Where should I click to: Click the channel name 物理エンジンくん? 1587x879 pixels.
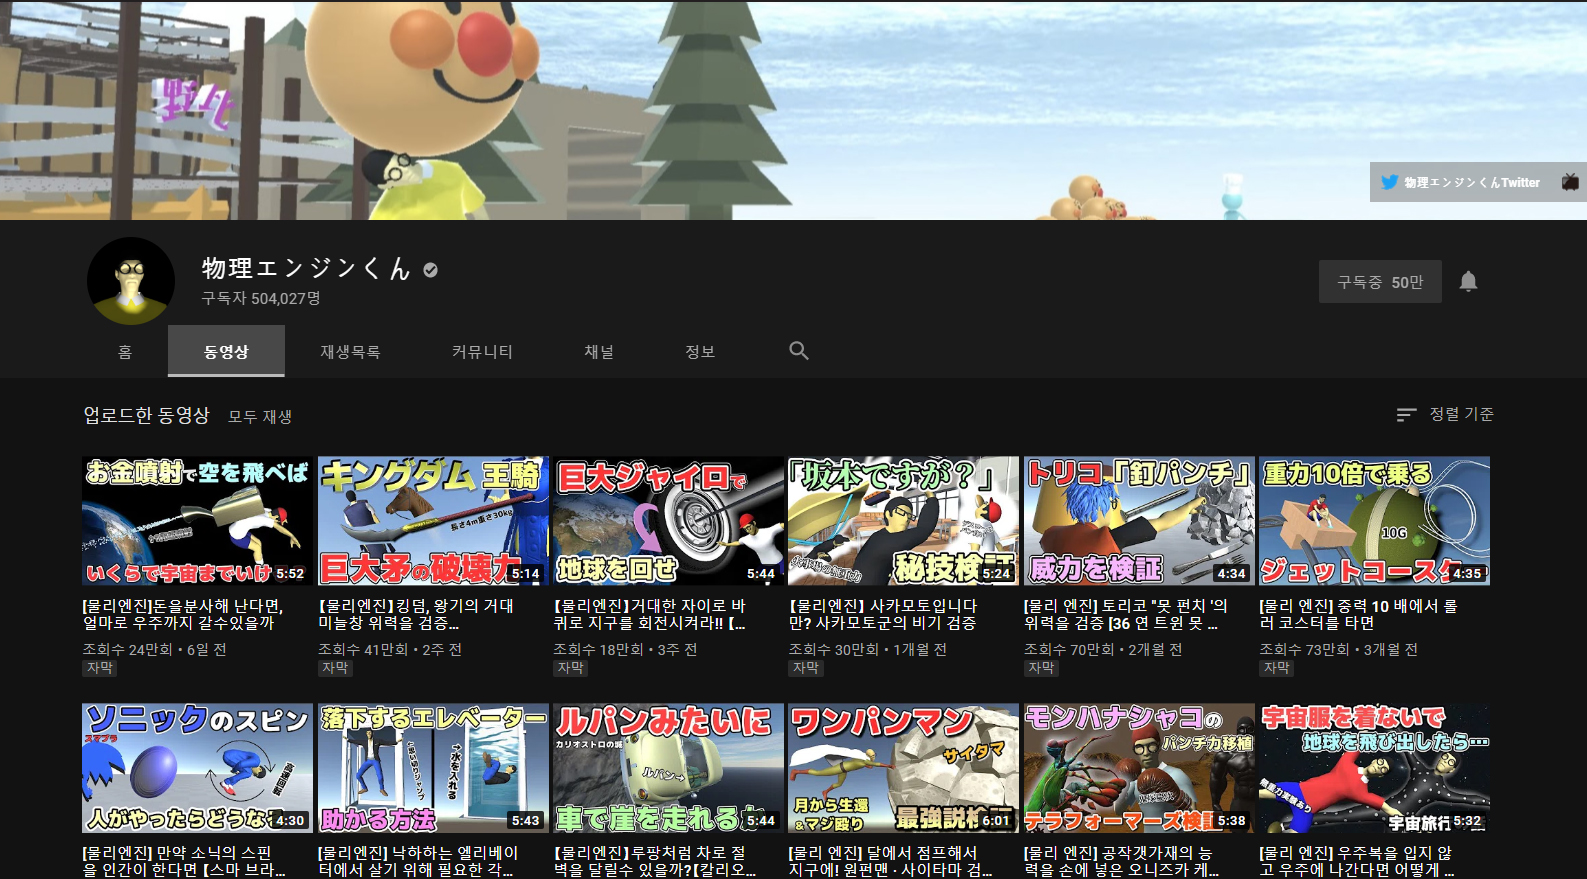click(307, 268)
